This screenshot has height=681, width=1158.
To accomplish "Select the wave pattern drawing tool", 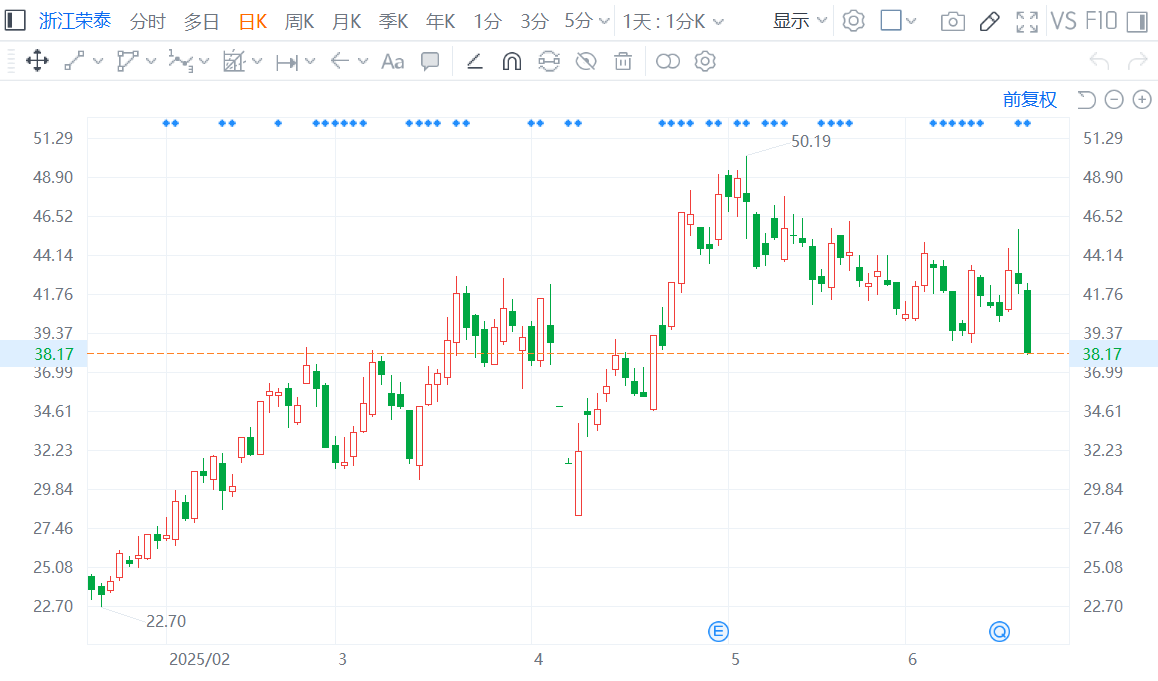I will point(180,61).
